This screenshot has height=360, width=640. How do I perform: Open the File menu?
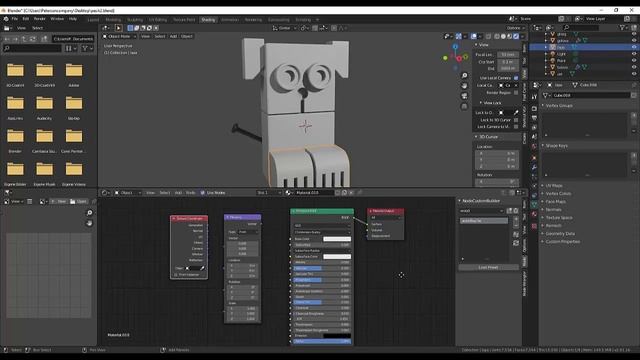coord(15,19)
